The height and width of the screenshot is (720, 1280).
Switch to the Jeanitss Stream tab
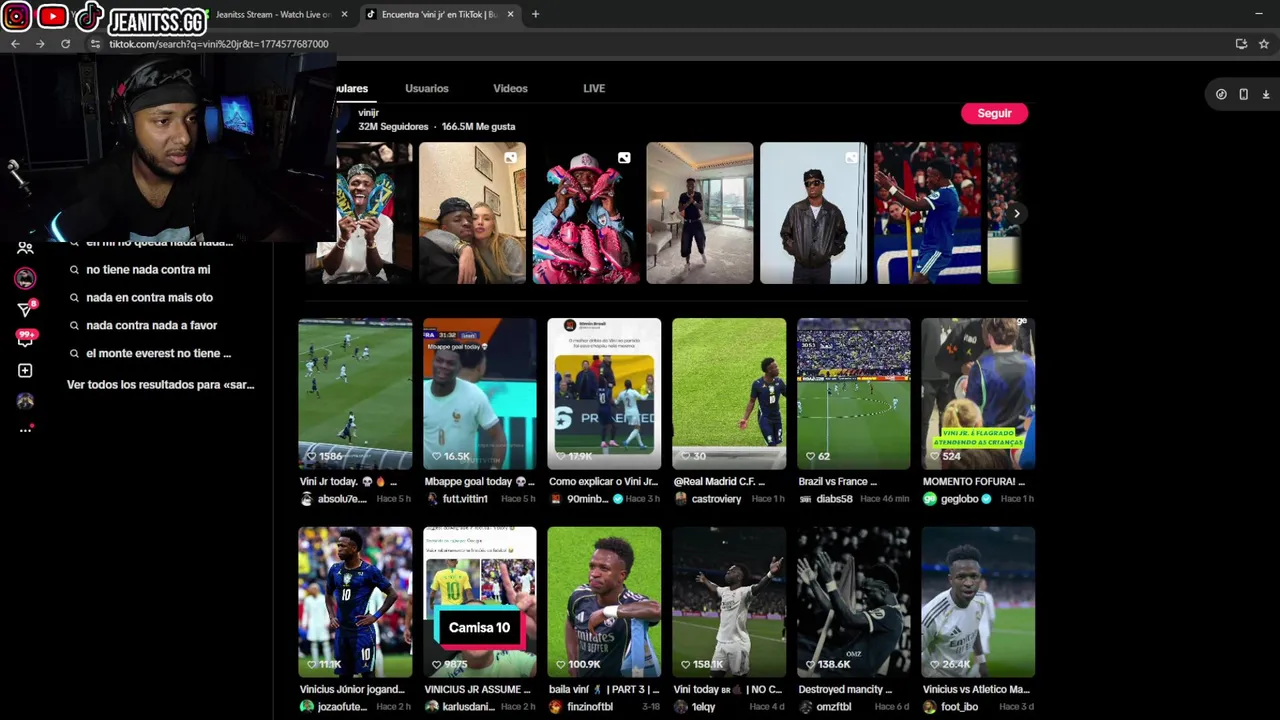pyautogui.click(x=272, y=14)
